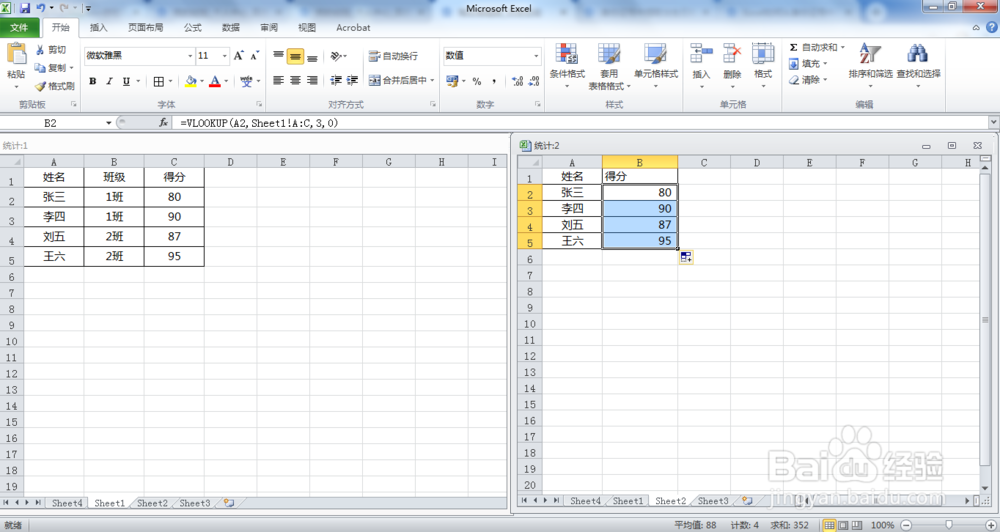Expand the formula bar arrow
This screenshot has height=532, width=1000.
coord(994,122)
